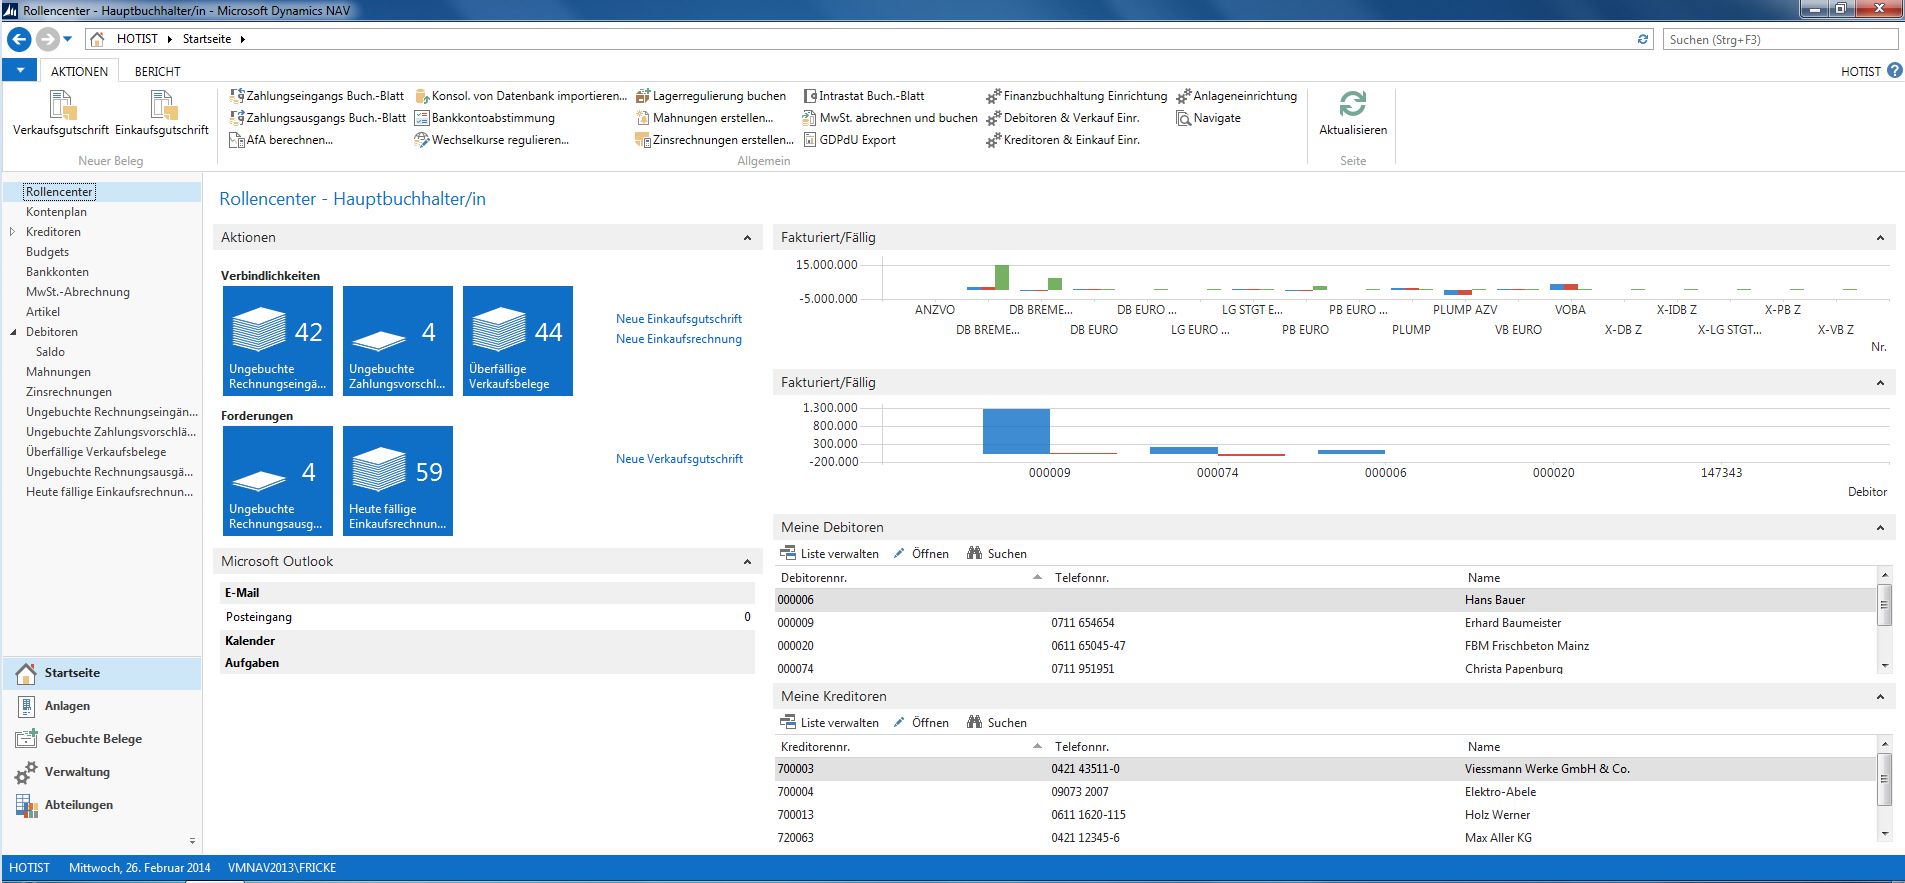Click Liste verwalten in Meine Debitoren
The image size is (1905, 883).
(829, 554)
